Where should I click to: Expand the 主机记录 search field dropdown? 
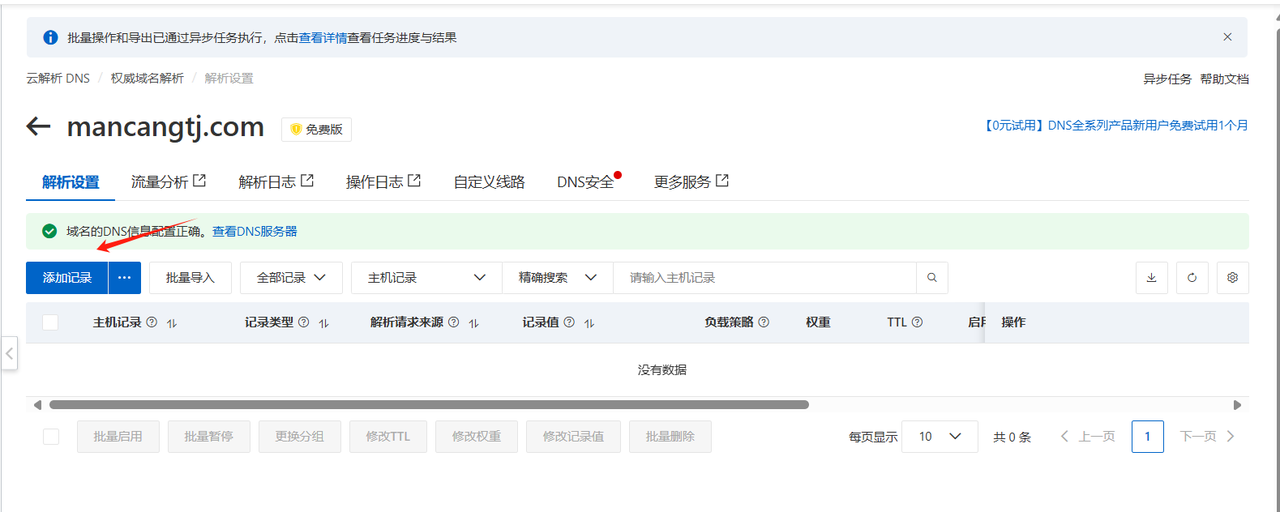426,278
